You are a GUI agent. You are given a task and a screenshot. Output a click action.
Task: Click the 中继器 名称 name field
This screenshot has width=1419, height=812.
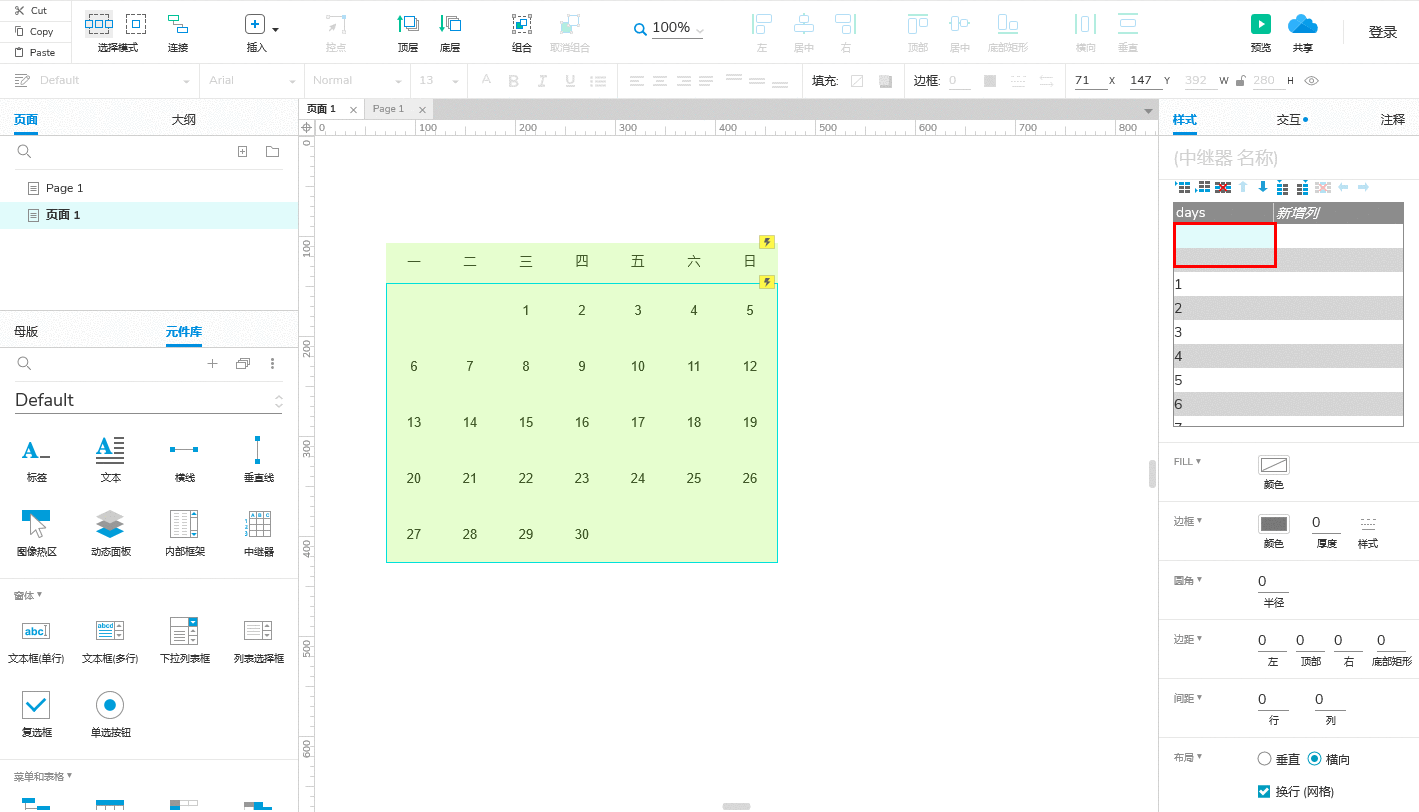[1289, 158]
